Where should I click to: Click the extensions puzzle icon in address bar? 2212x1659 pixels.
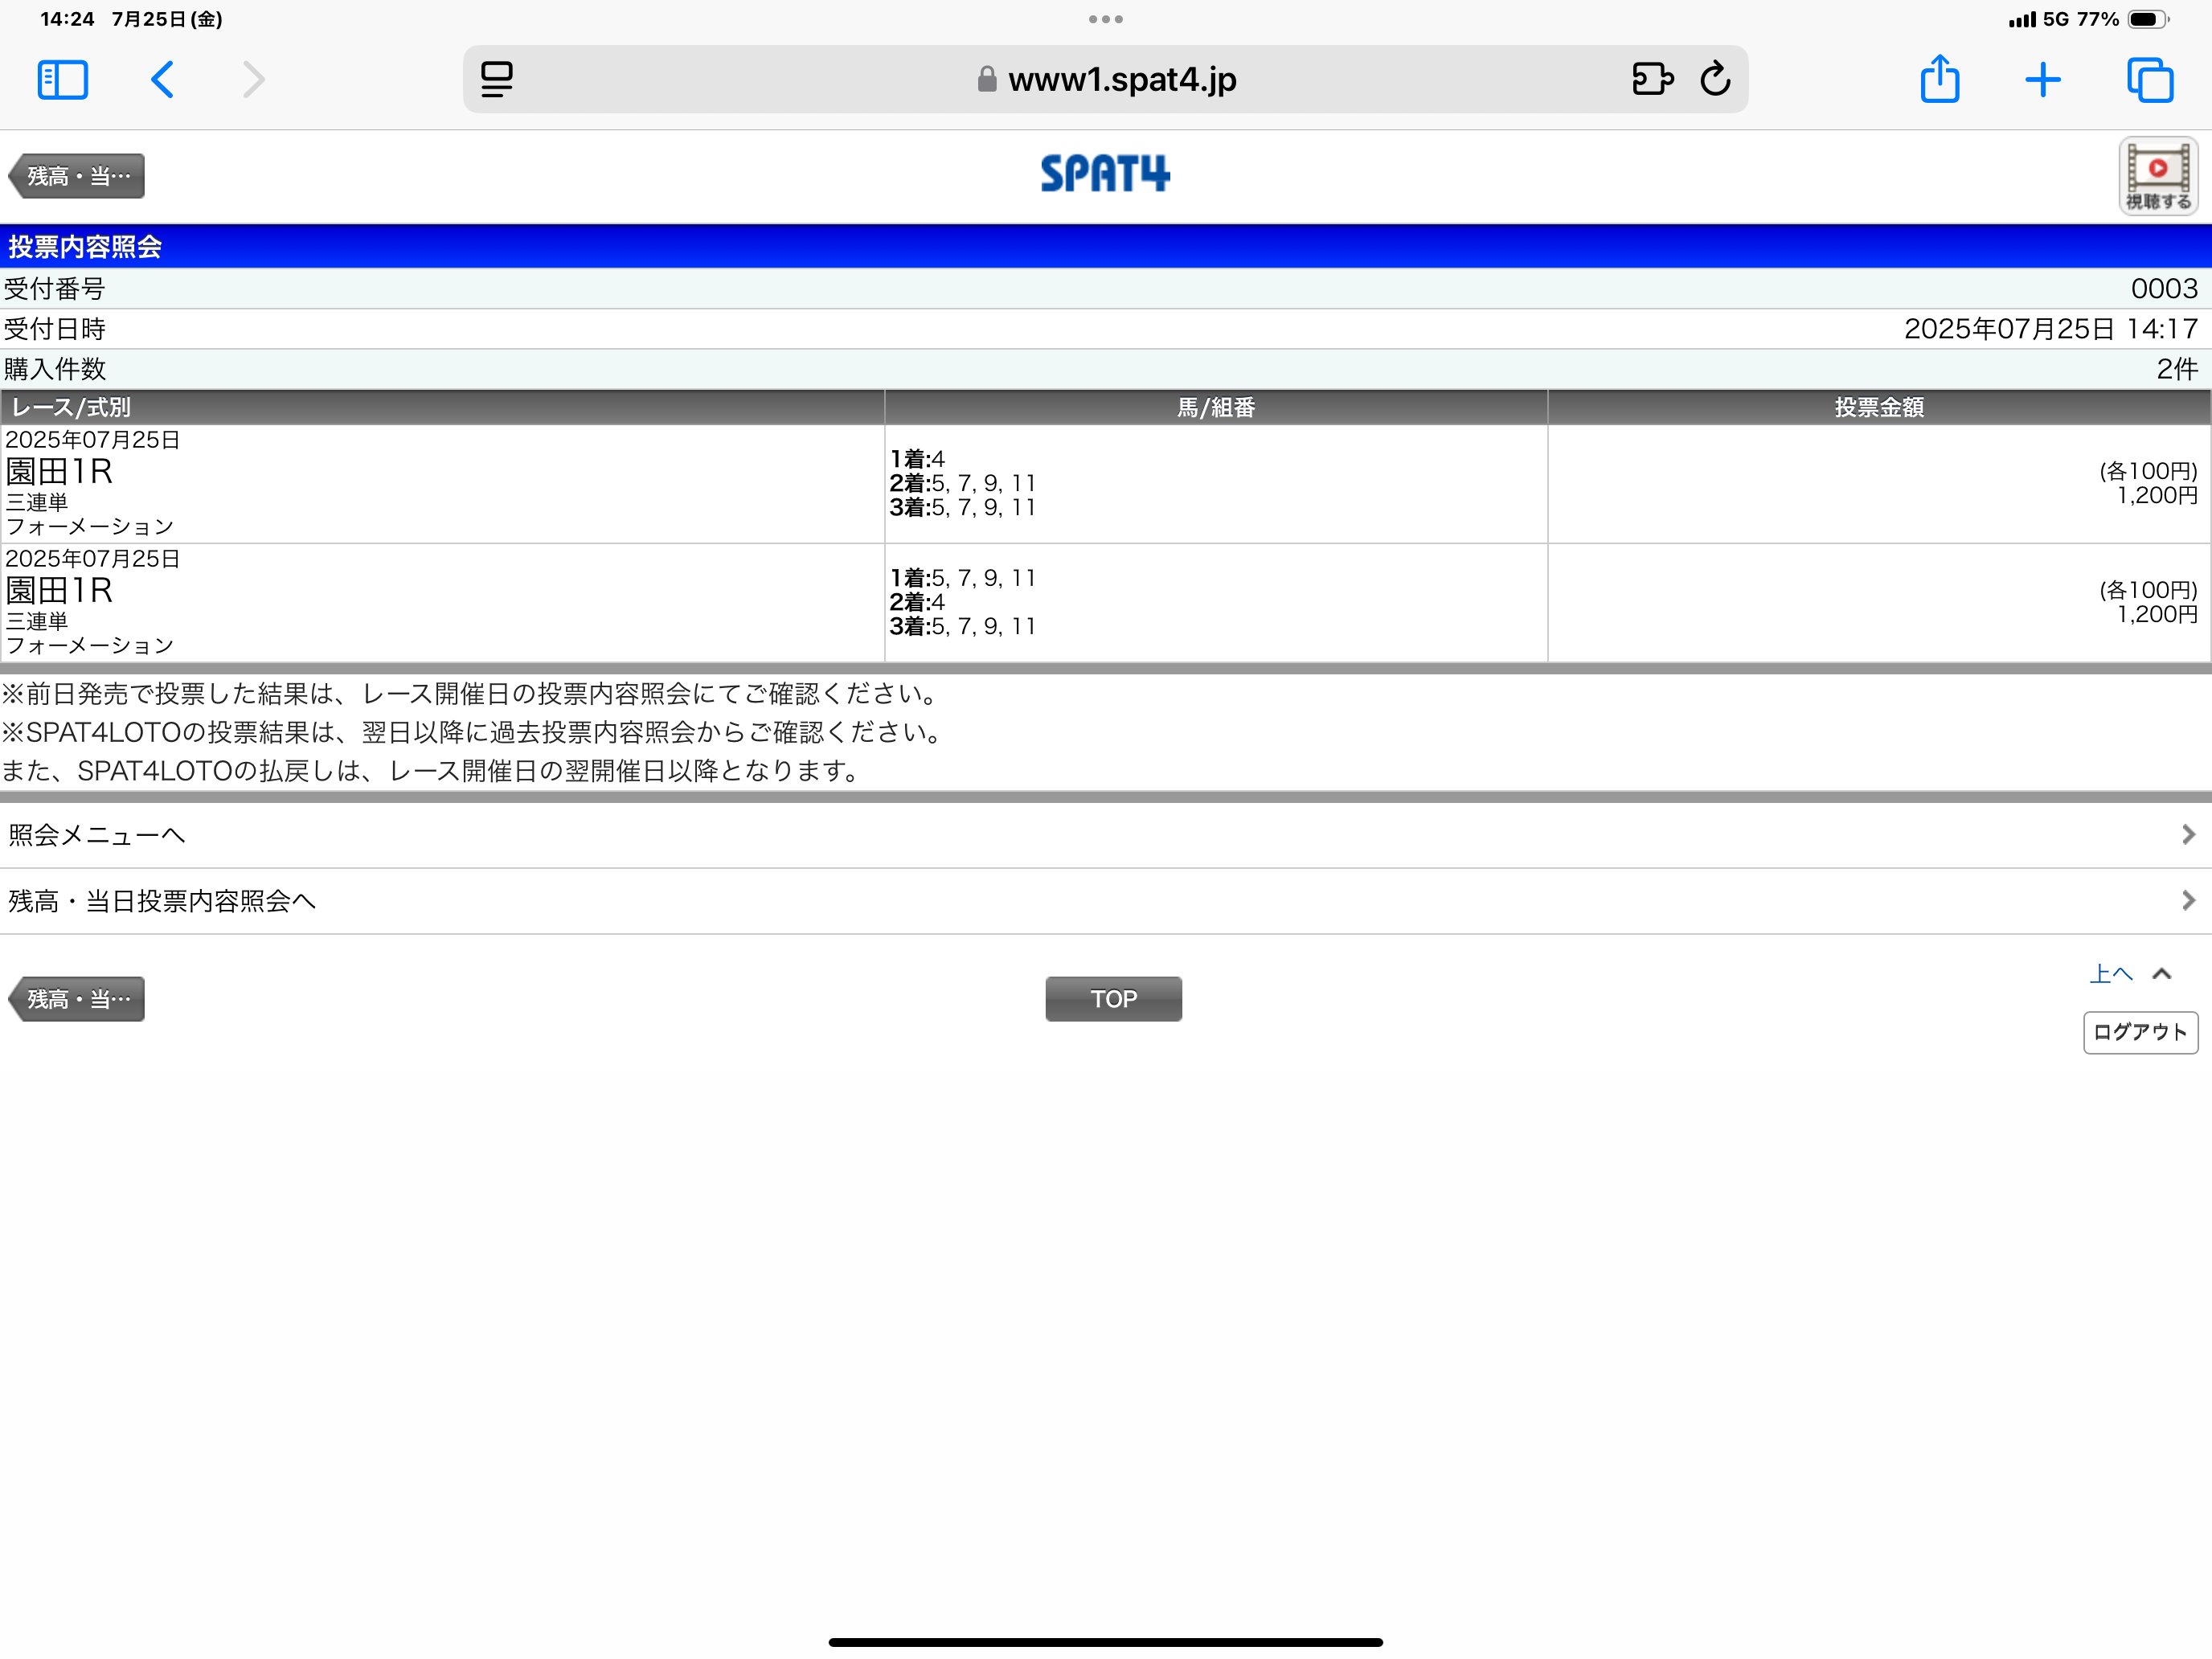pos(1652,79)
